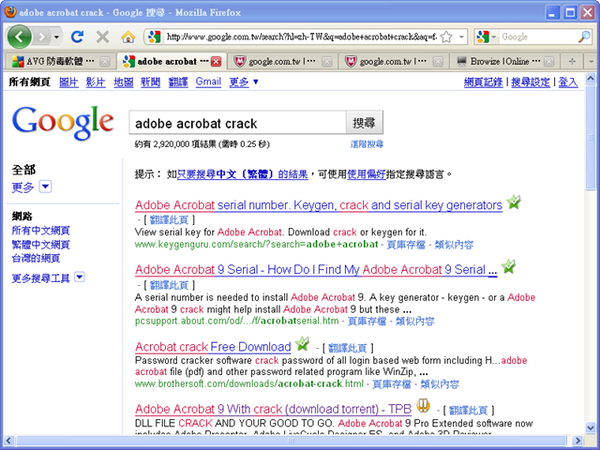Image resolution: width=600 pixels, height=450 pixels.
Task: Click 只要搜尋中文（繁體）的結果 link
Action: [x=242, y=174]
